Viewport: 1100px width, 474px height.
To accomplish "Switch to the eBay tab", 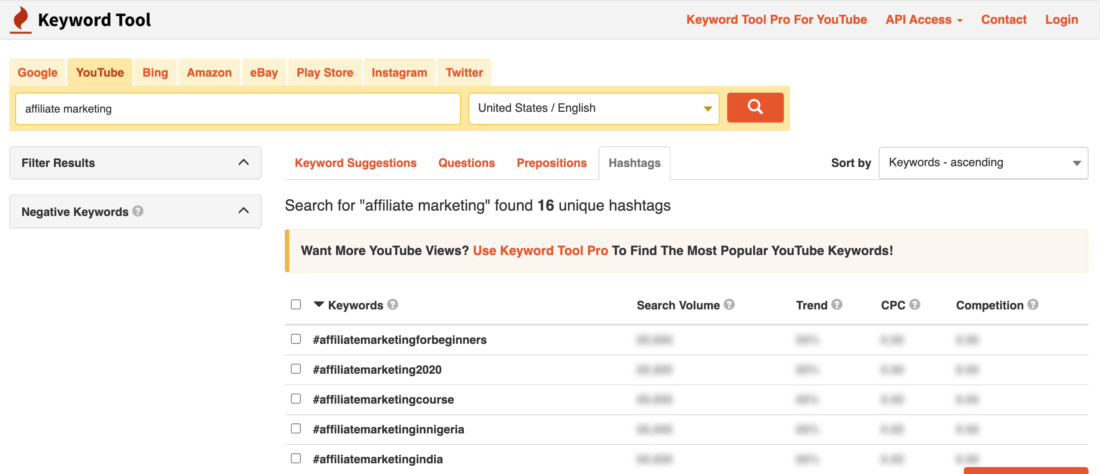I will [264, 72].
